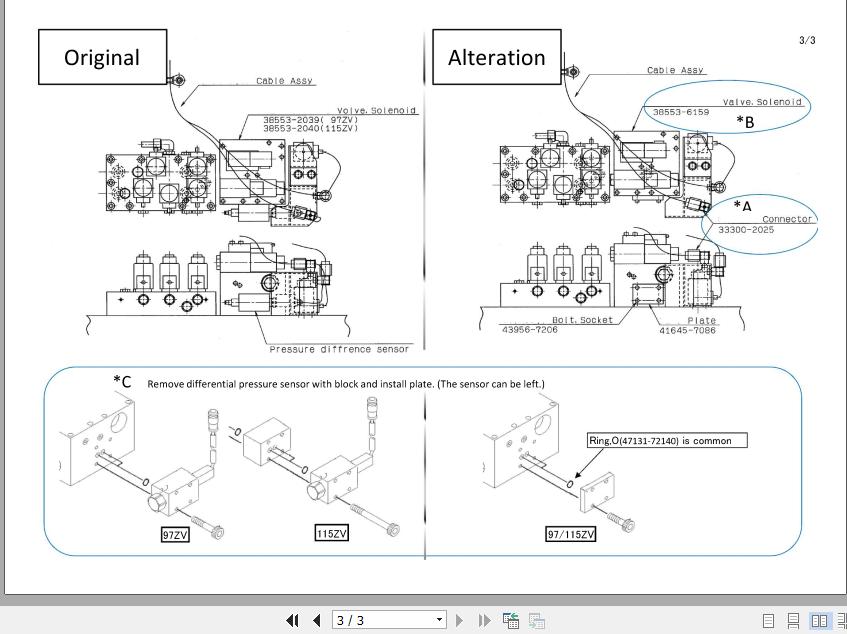Advance to the next page
Image resolution: width=847 pixels, height=634 pixels.
[x=458, y=620]
